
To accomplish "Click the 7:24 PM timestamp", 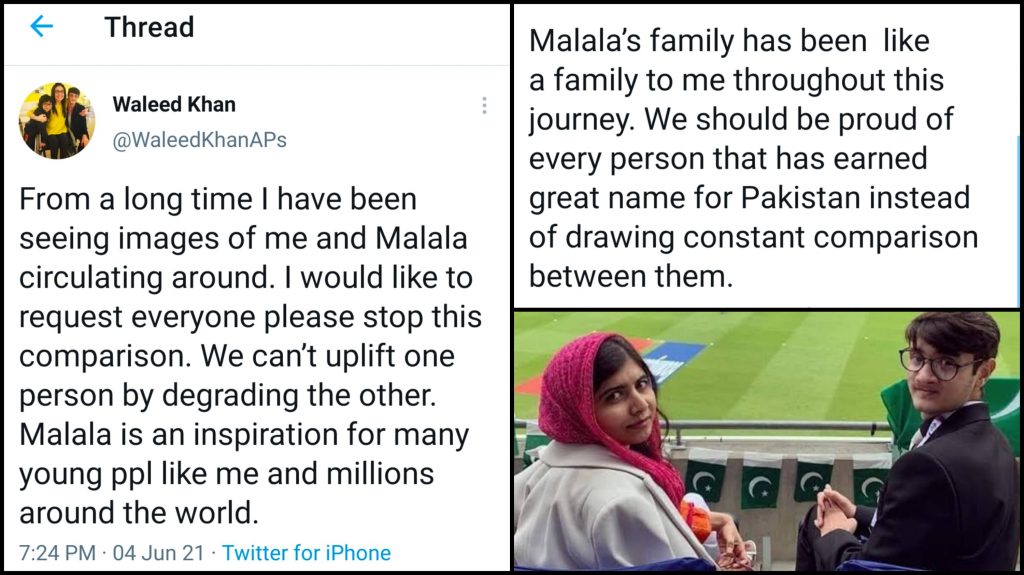I will pyautogui.click(x=59, y=552).
